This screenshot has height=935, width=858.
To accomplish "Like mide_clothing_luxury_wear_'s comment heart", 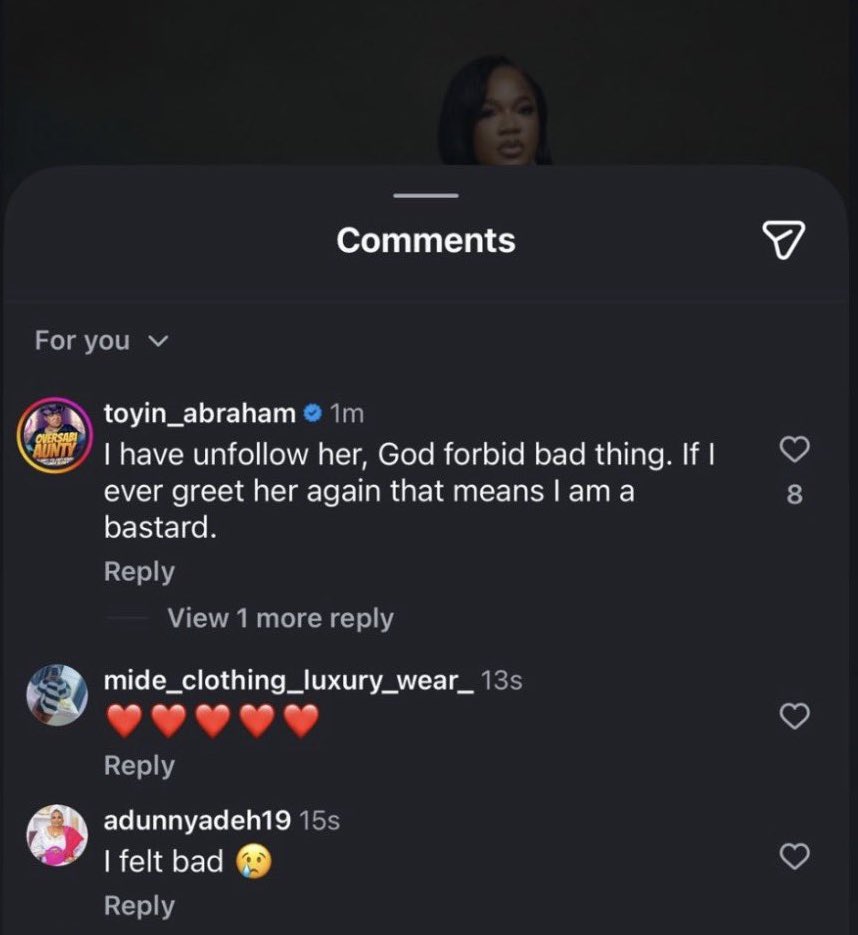I will 794,716.
